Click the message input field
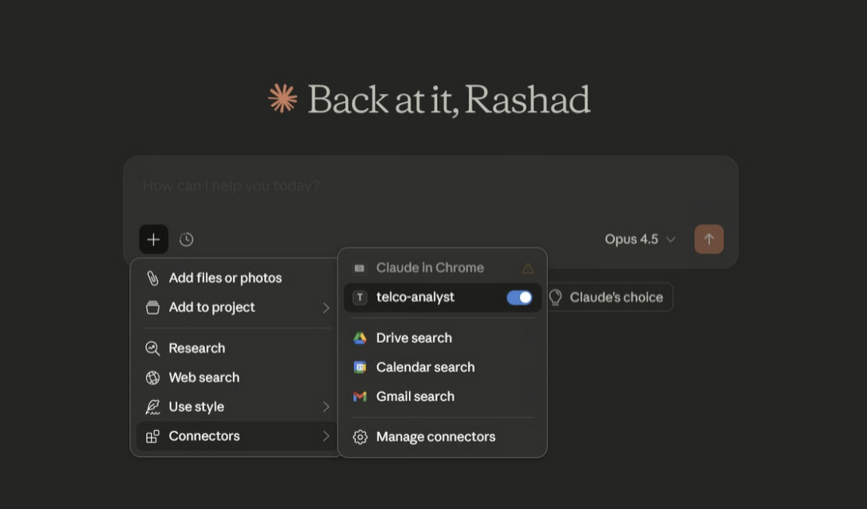Viewport: 867px width, 509px height. point(430,186)
